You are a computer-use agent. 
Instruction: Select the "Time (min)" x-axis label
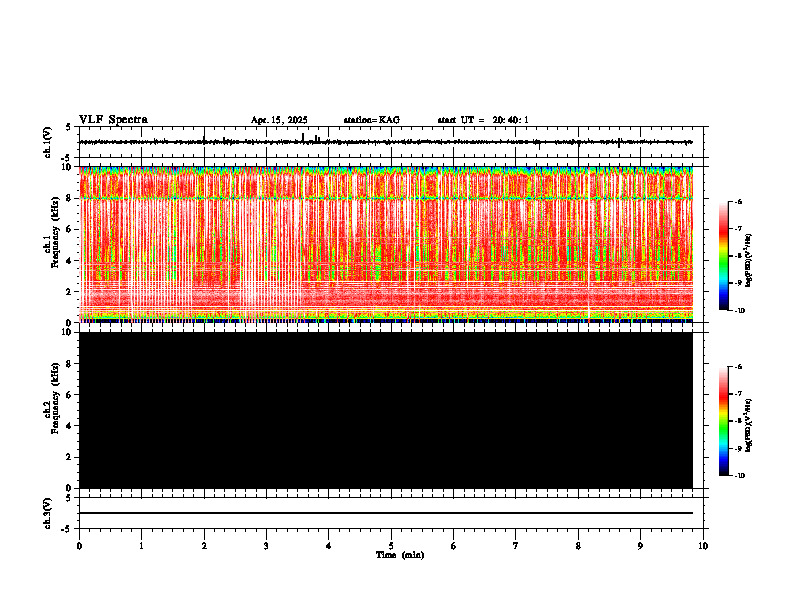(400, 555)
